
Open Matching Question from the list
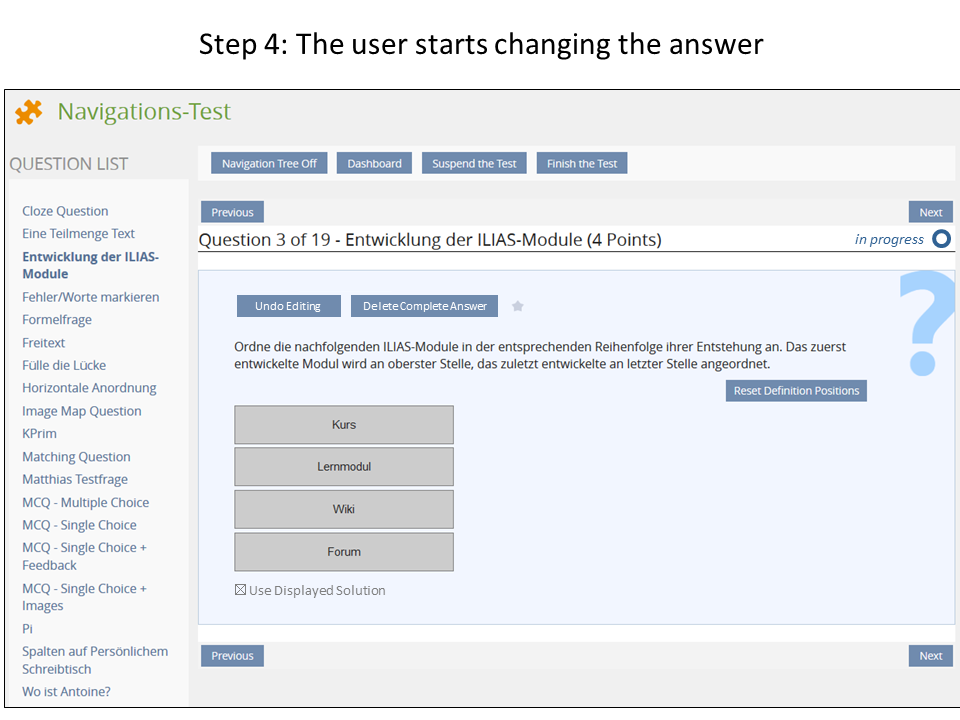point(76,457)
